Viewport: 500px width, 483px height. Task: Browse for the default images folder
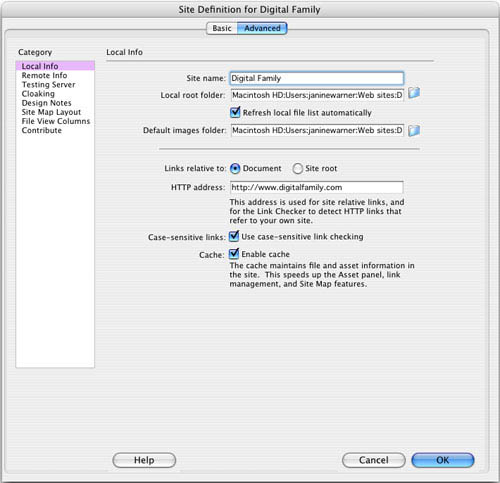tap(414, 130)
